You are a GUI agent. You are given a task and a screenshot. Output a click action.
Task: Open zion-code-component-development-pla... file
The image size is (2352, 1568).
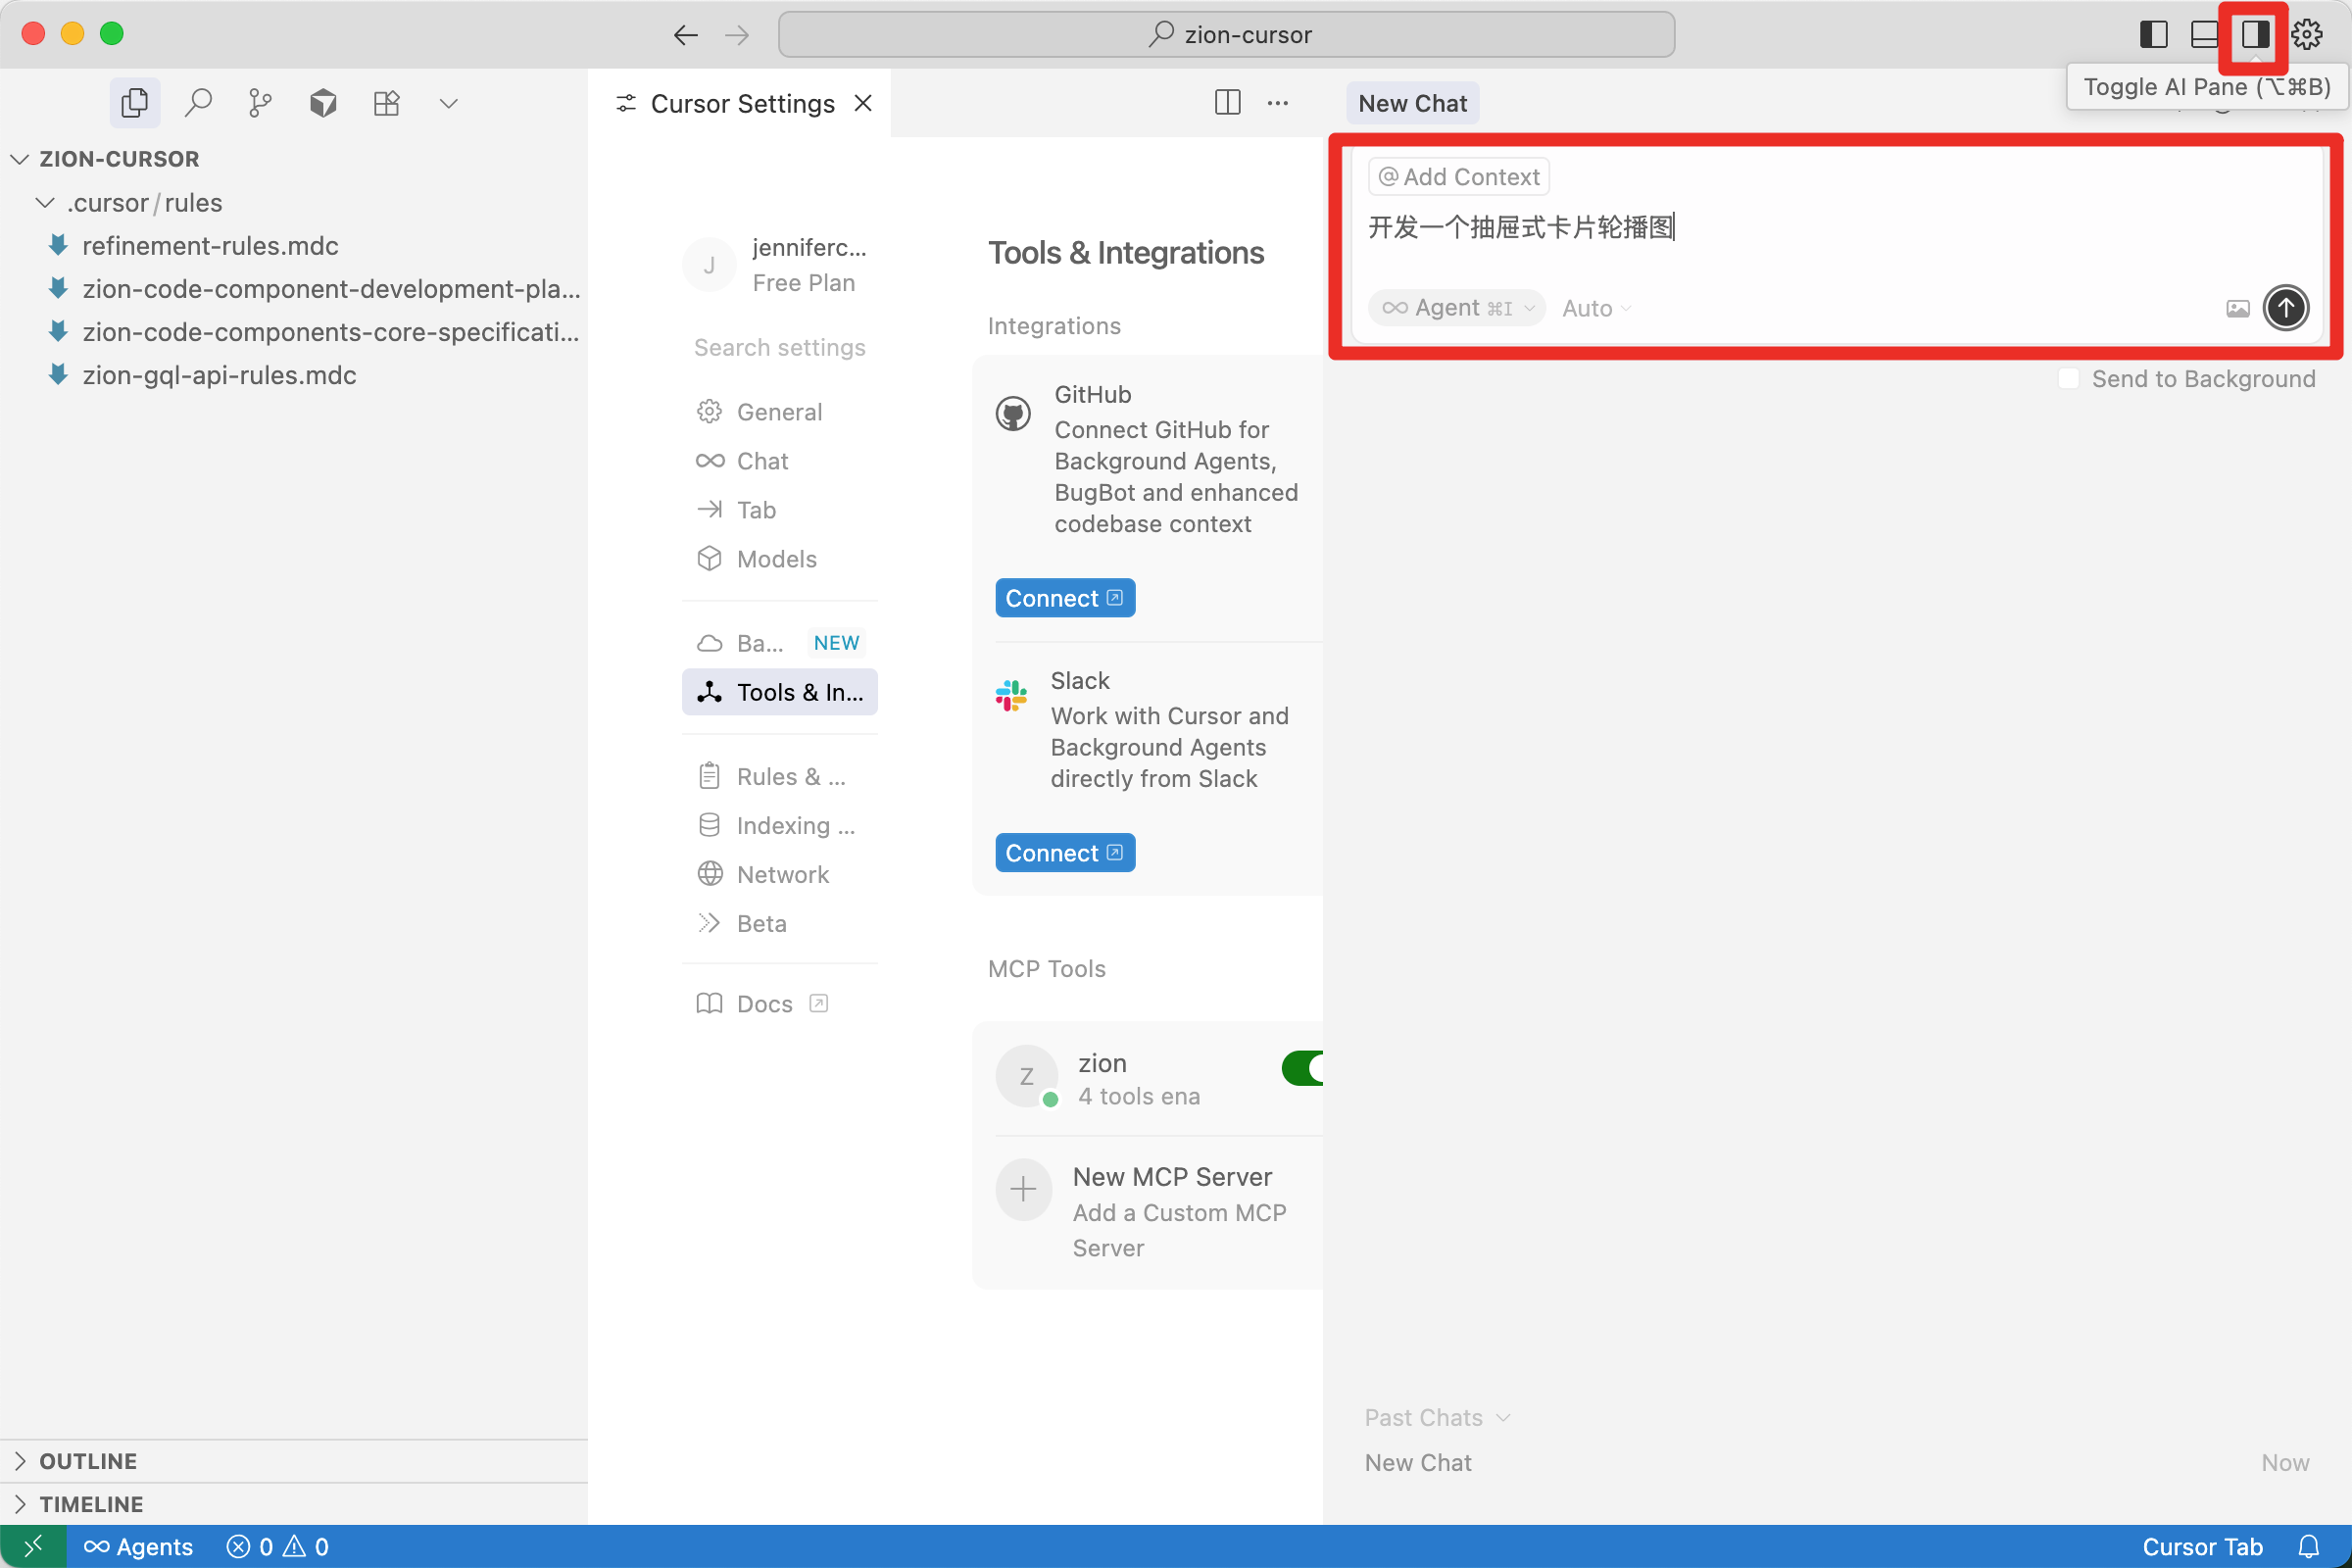pyautogui.click(x=330, y=289)
